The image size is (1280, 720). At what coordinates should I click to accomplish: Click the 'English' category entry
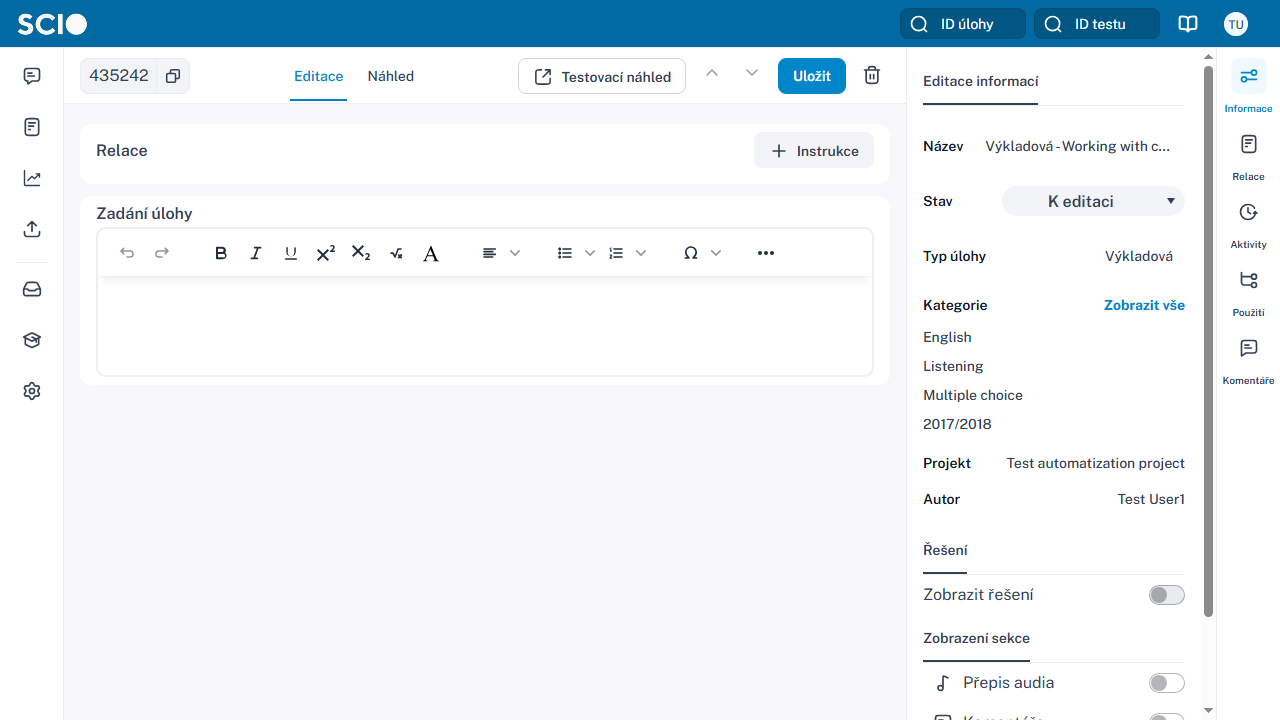[947, 337]
